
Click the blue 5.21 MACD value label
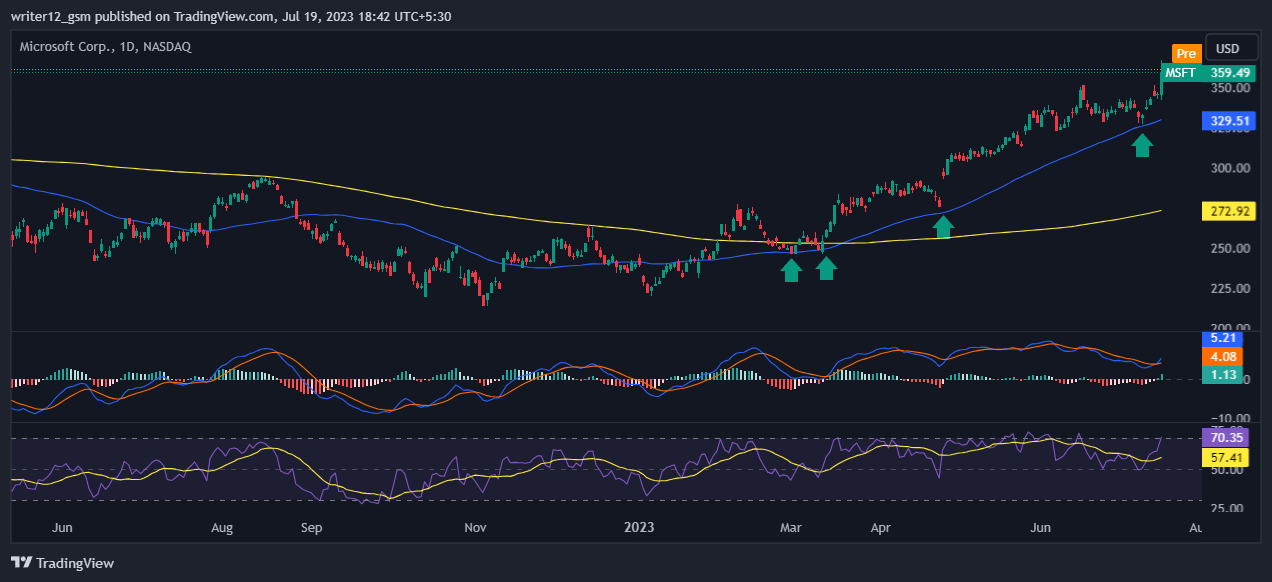tap(1224, 339)
